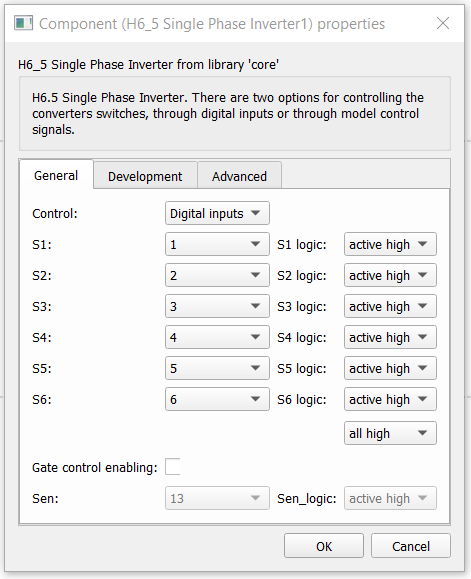Click the component window icon in title bar
This screenshot has width=471, height=579.
coord(23,23)
